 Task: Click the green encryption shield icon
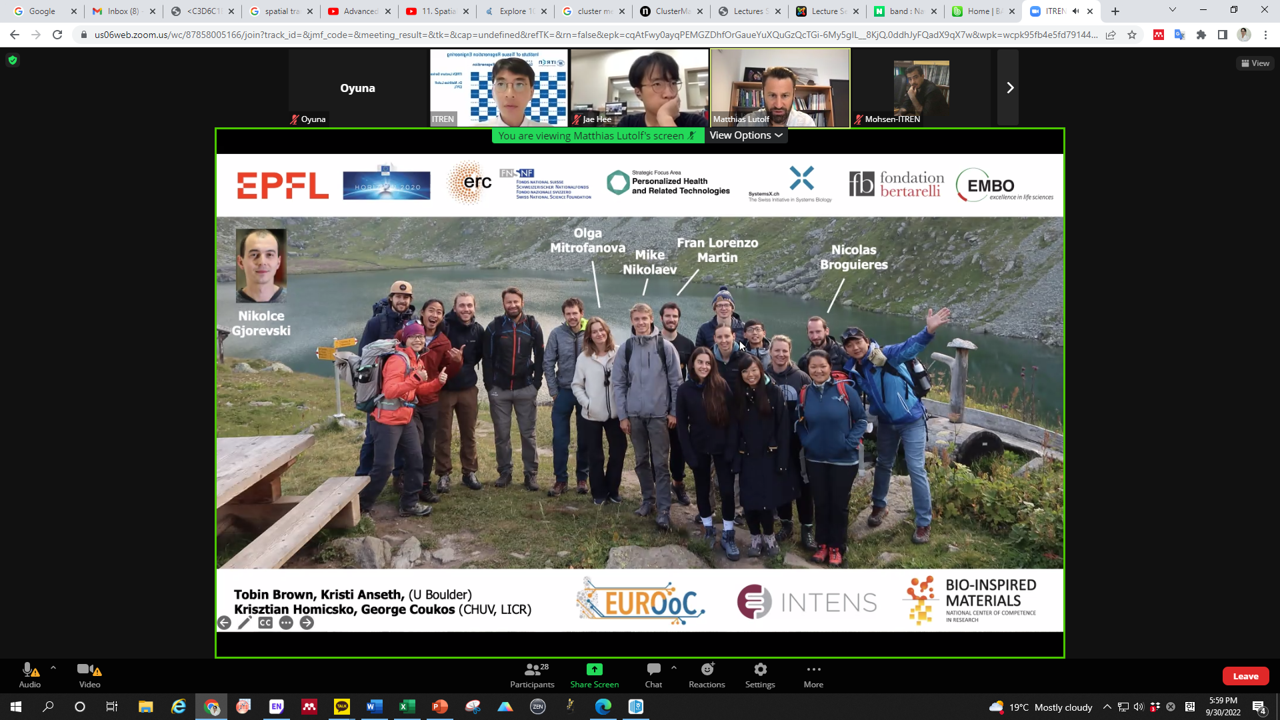[13, 61]
